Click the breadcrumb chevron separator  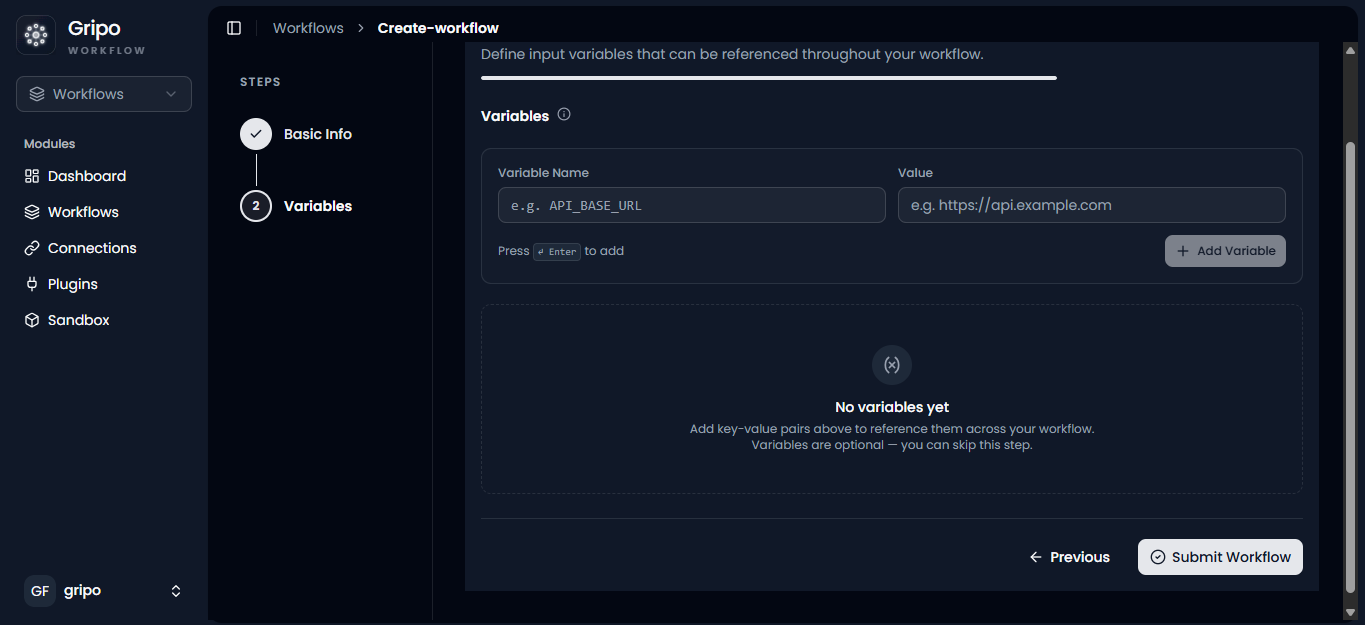[x=361, y=28]
